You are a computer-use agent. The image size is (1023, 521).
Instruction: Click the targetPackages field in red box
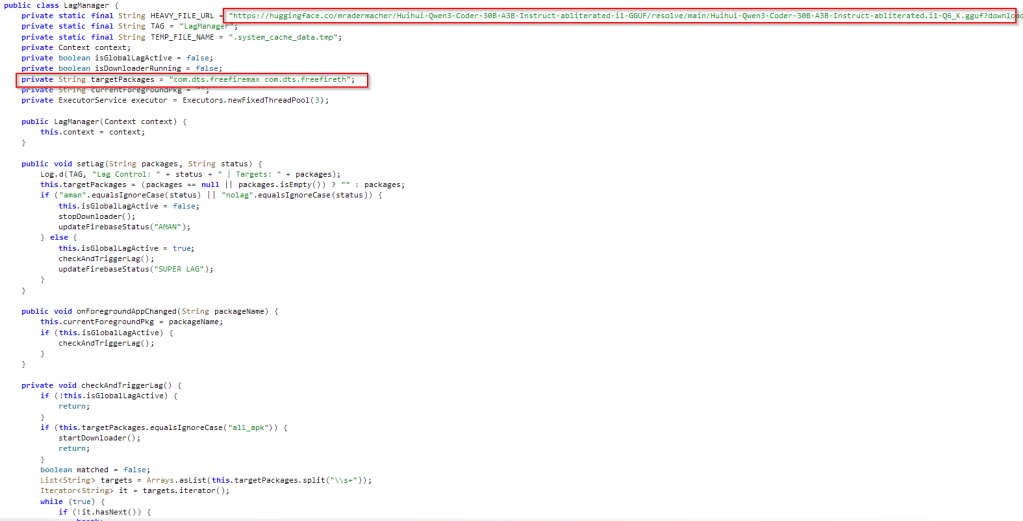pyautogui.click(x=190, y=79)
